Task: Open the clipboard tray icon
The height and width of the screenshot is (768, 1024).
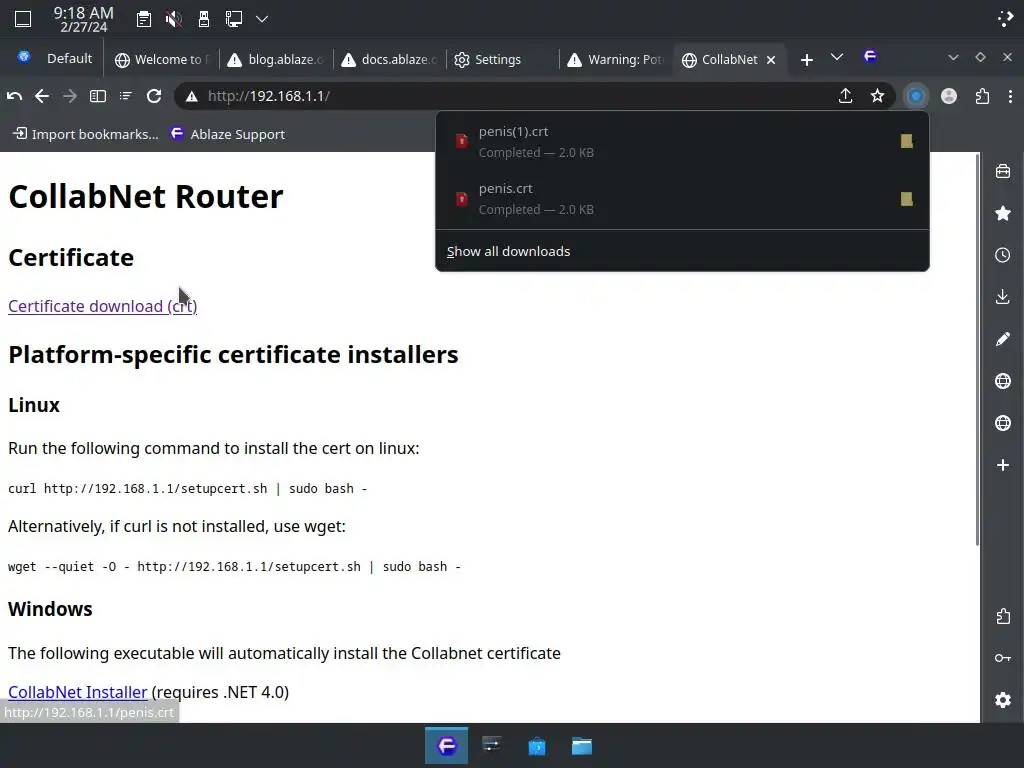Action: coord(144,19)
